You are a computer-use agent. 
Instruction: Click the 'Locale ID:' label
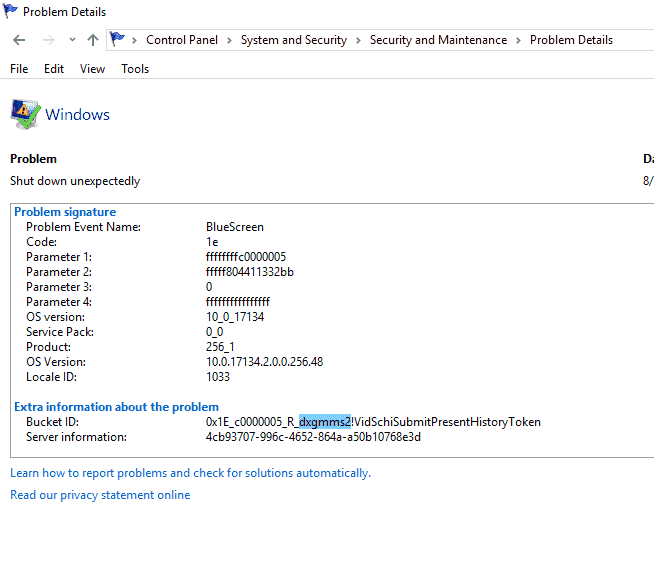[x=51, y=377]
